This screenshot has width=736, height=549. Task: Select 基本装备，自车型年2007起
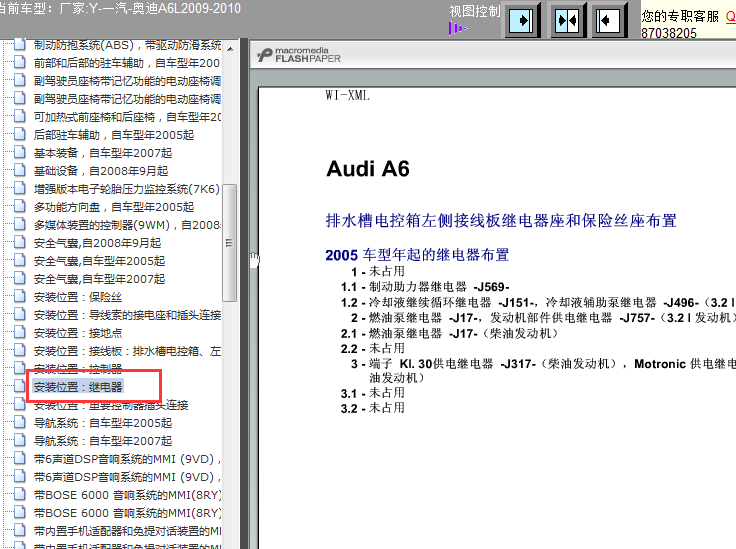coord(103,152)
